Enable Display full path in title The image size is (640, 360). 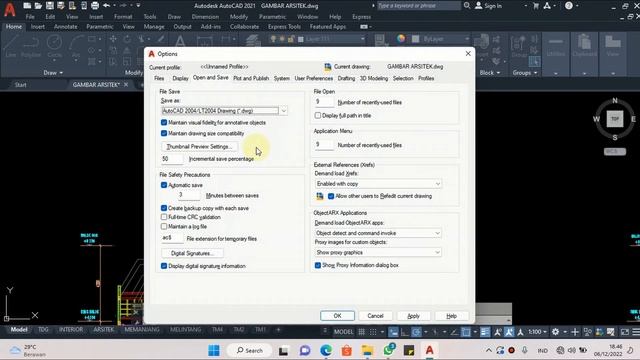click(318, 116)
